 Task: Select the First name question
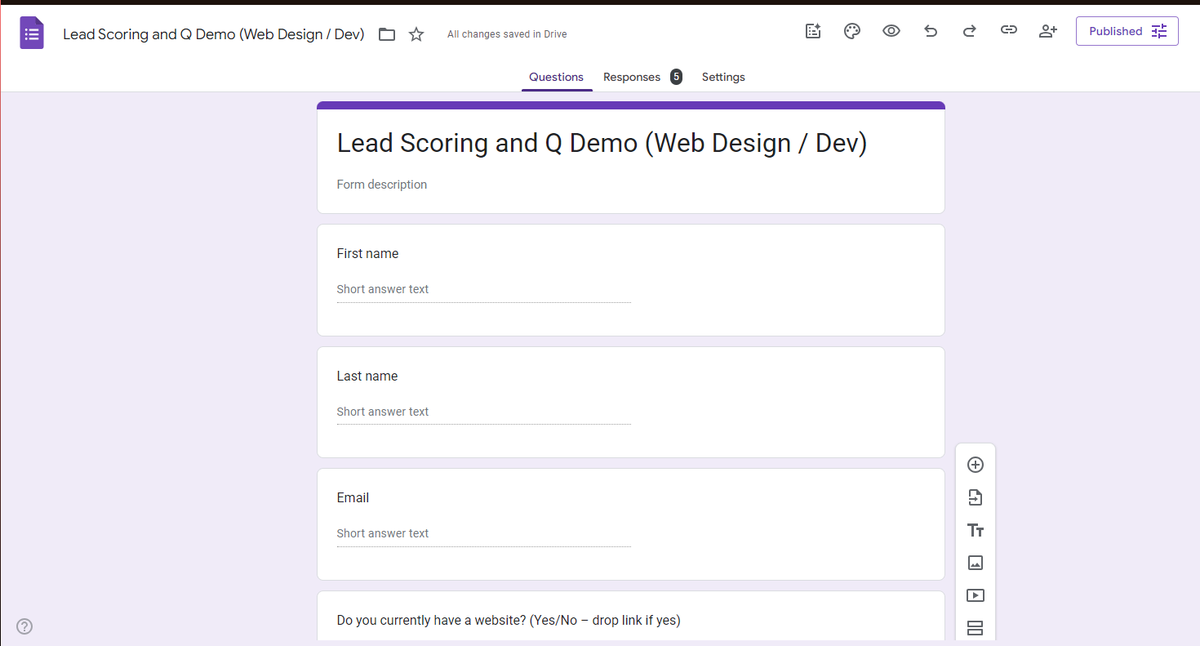tap(631, 280)
